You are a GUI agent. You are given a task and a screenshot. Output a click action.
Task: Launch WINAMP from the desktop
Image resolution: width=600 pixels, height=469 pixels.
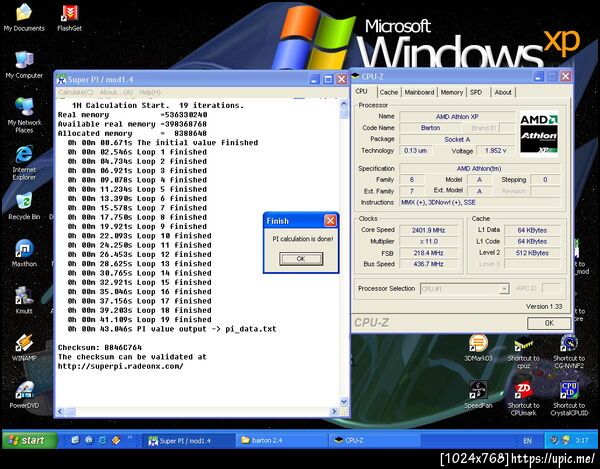(24, 347)
